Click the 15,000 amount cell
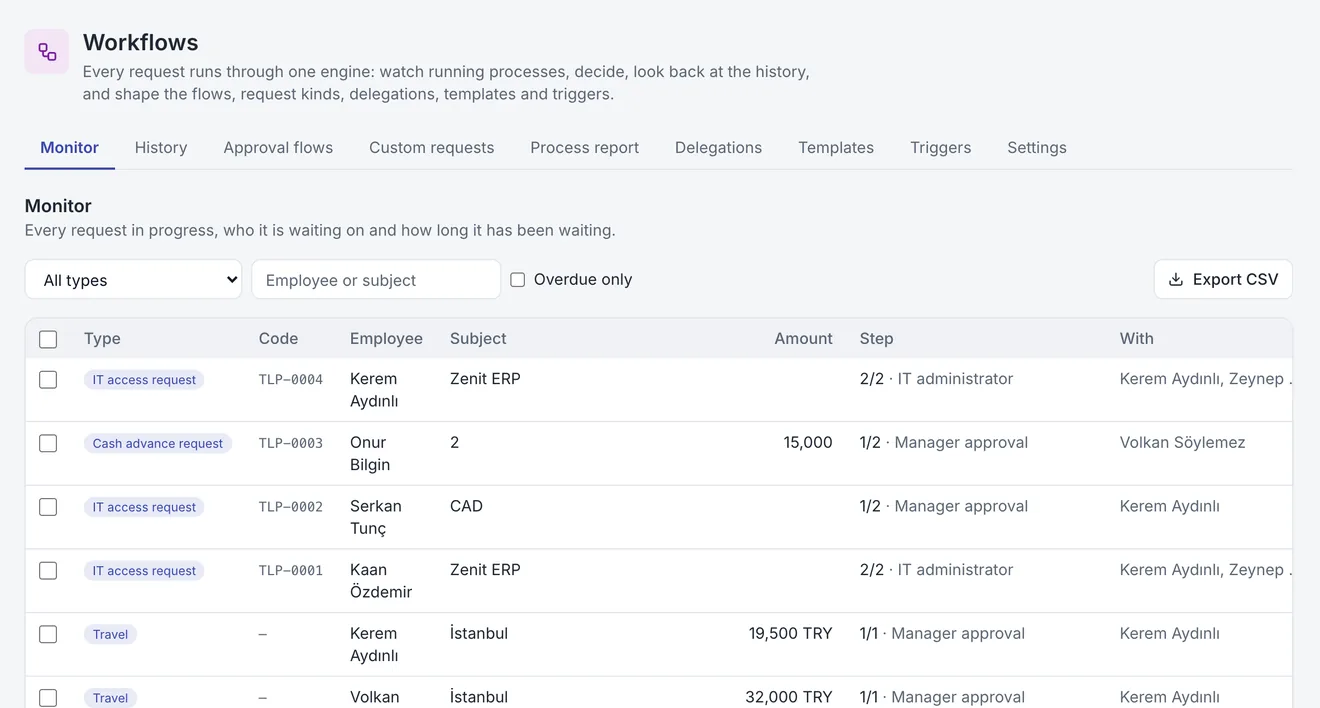 808,442
